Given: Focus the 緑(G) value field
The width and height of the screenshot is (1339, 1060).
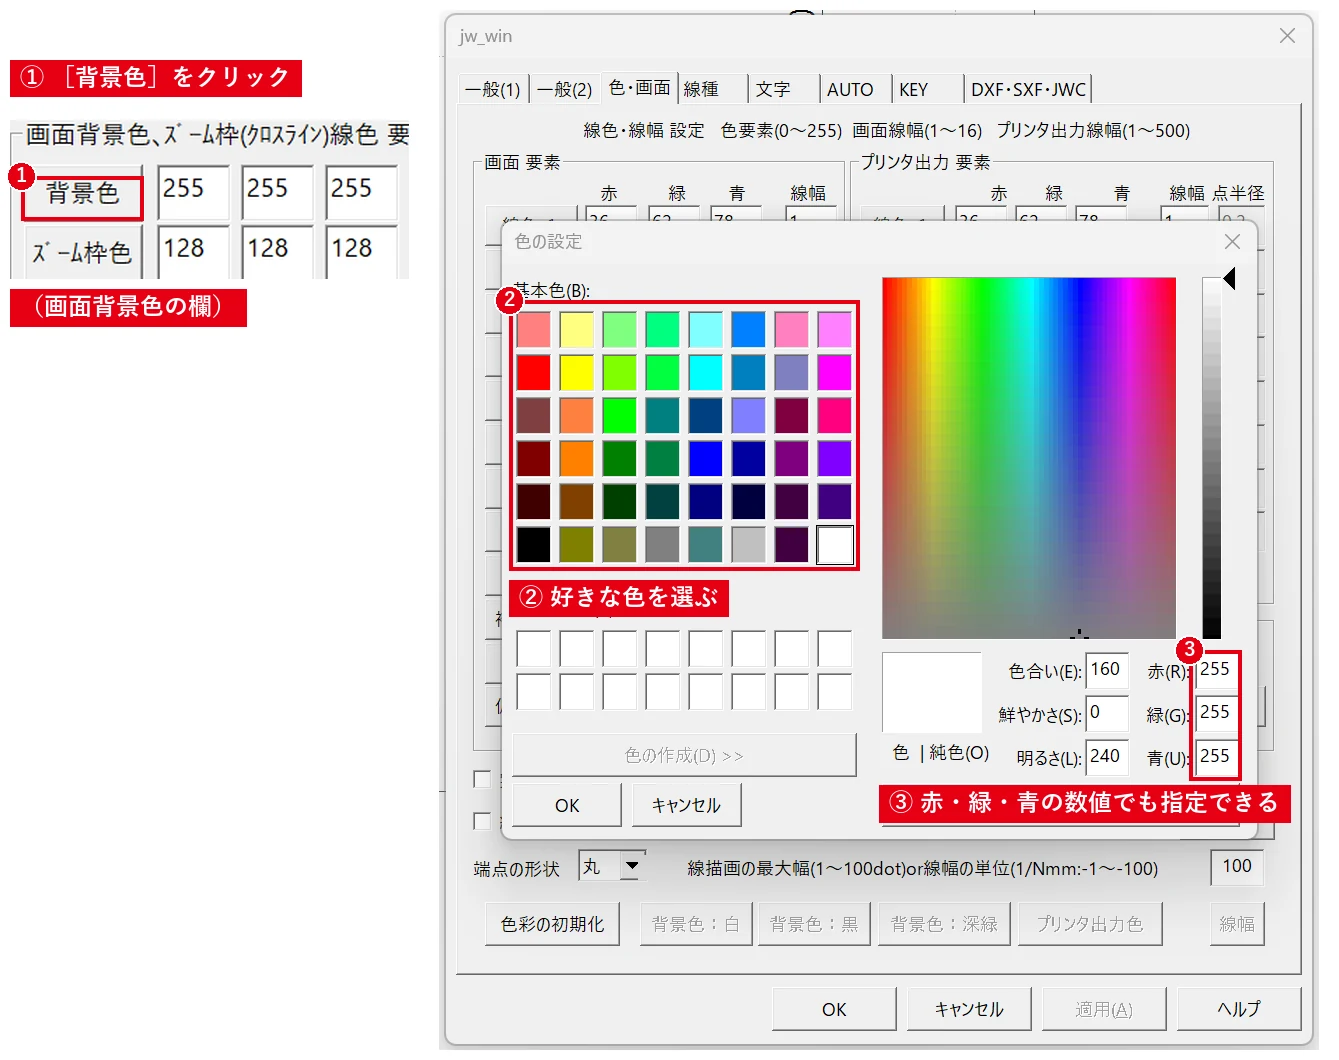Looking at the screenshot, I should 1216,713.
